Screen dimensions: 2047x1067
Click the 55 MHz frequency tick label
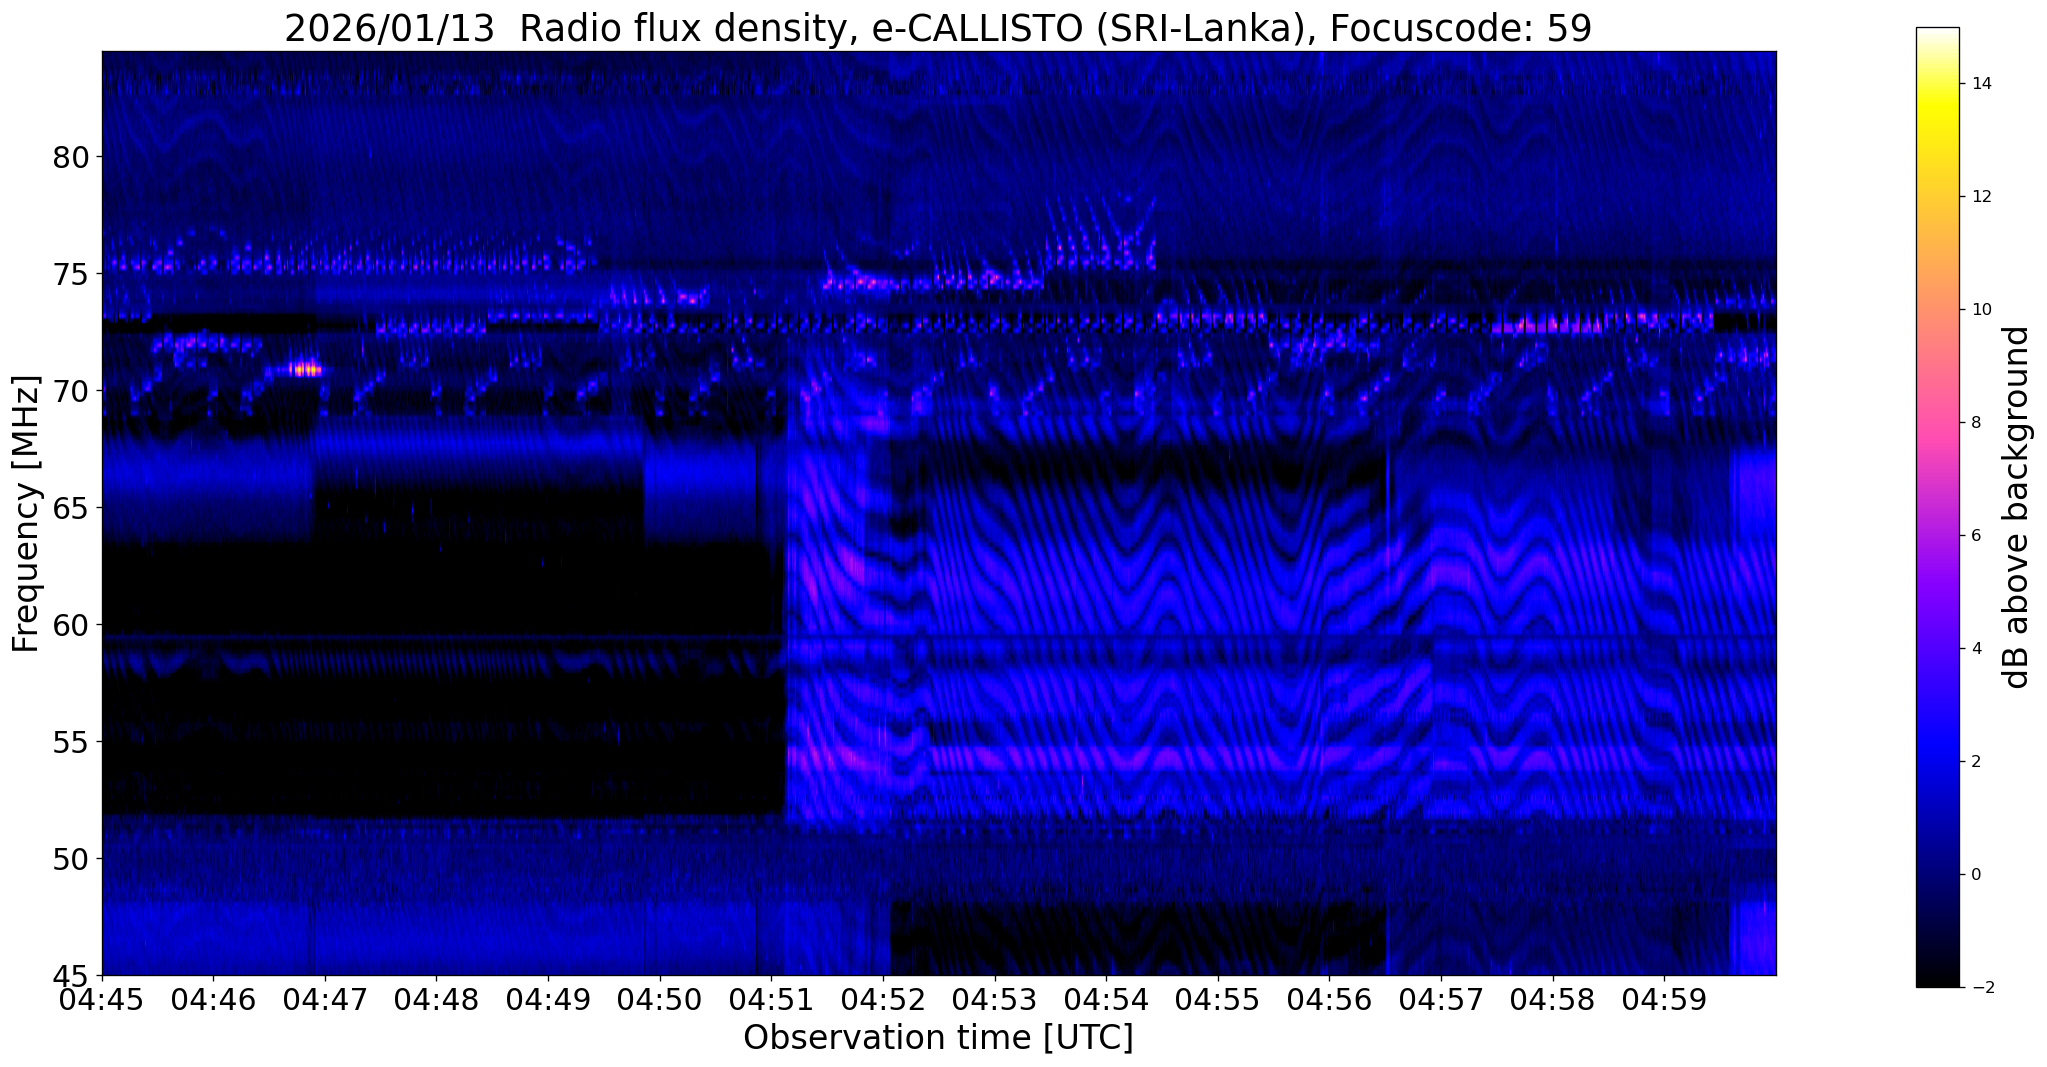click(71, 742)
